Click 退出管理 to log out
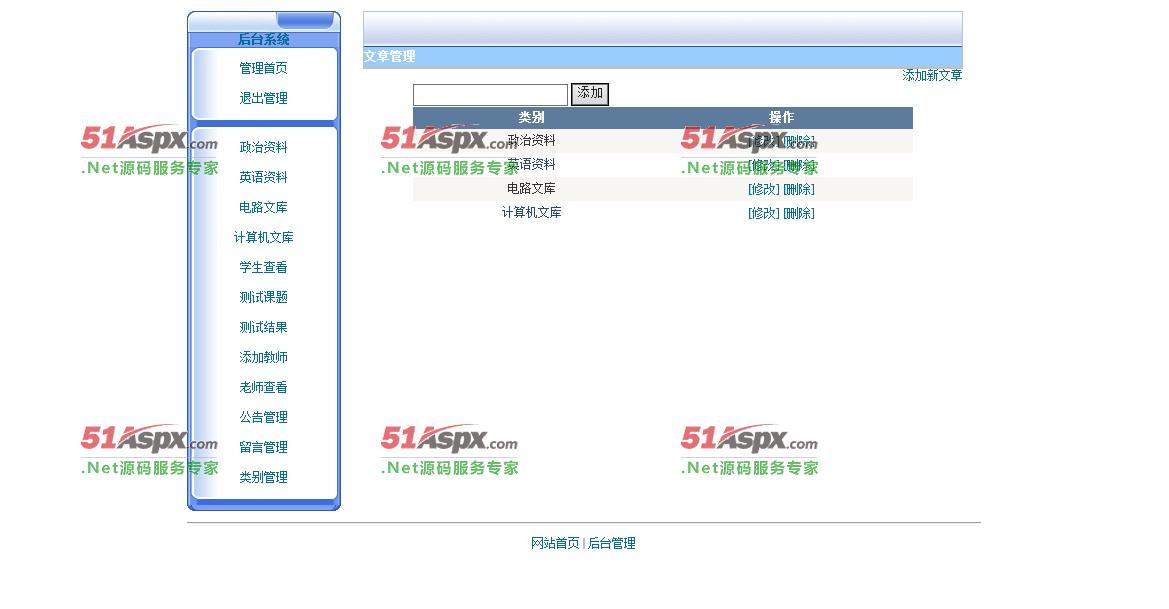 click(263, 98)
